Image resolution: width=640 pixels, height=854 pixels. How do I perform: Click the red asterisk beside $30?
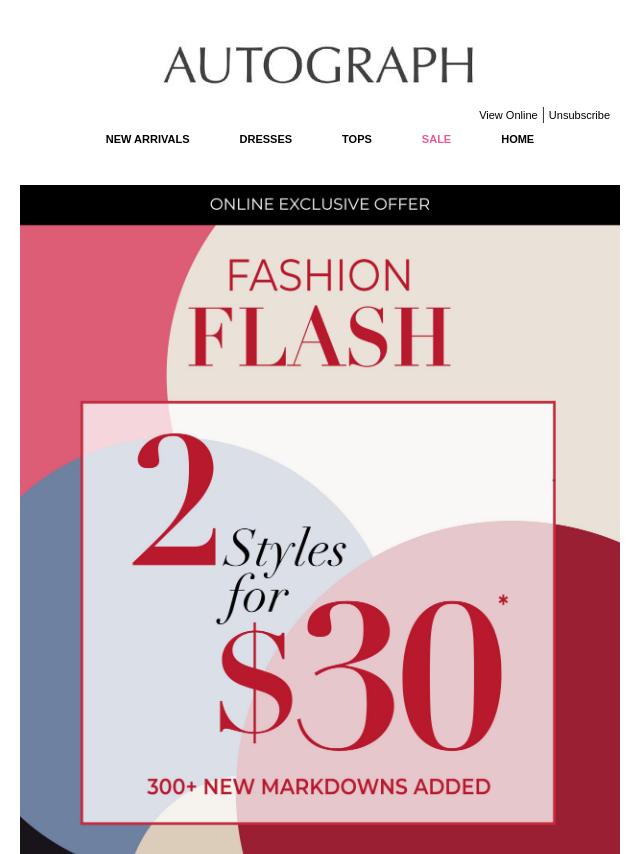503,600
